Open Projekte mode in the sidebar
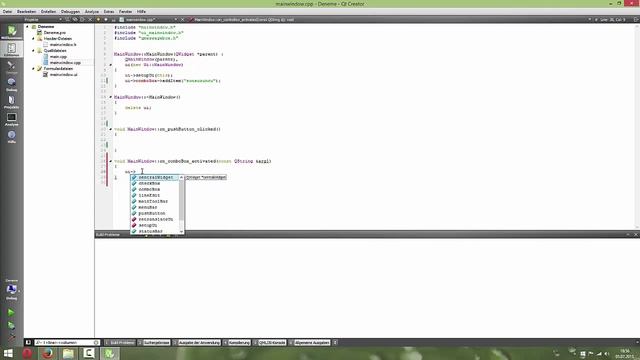Screen dimensions: 640x360 click(11, 102)
